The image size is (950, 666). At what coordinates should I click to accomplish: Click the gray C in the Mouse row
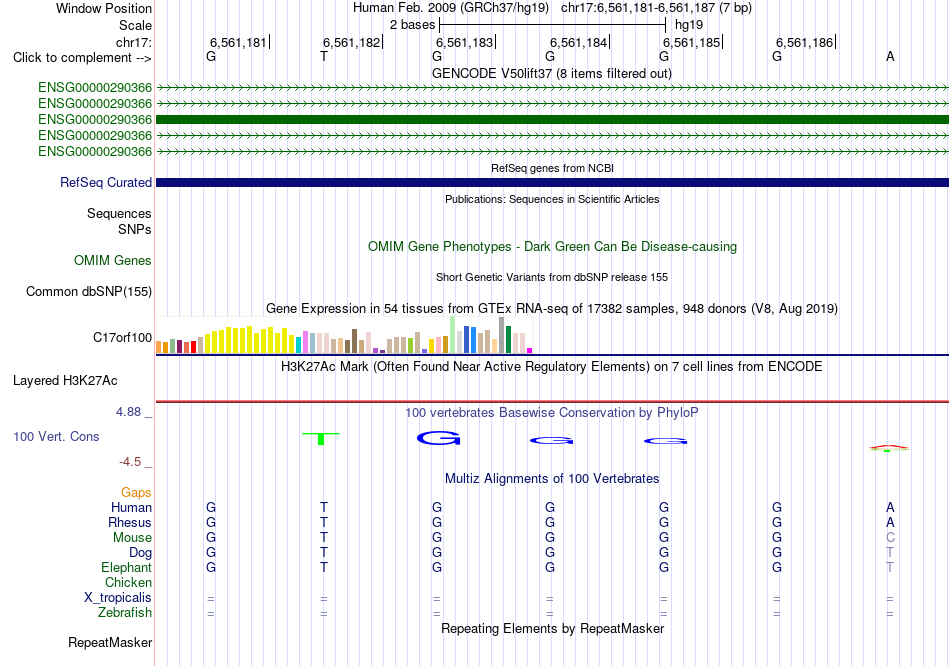pyautogui.click(x=890, y=538)
